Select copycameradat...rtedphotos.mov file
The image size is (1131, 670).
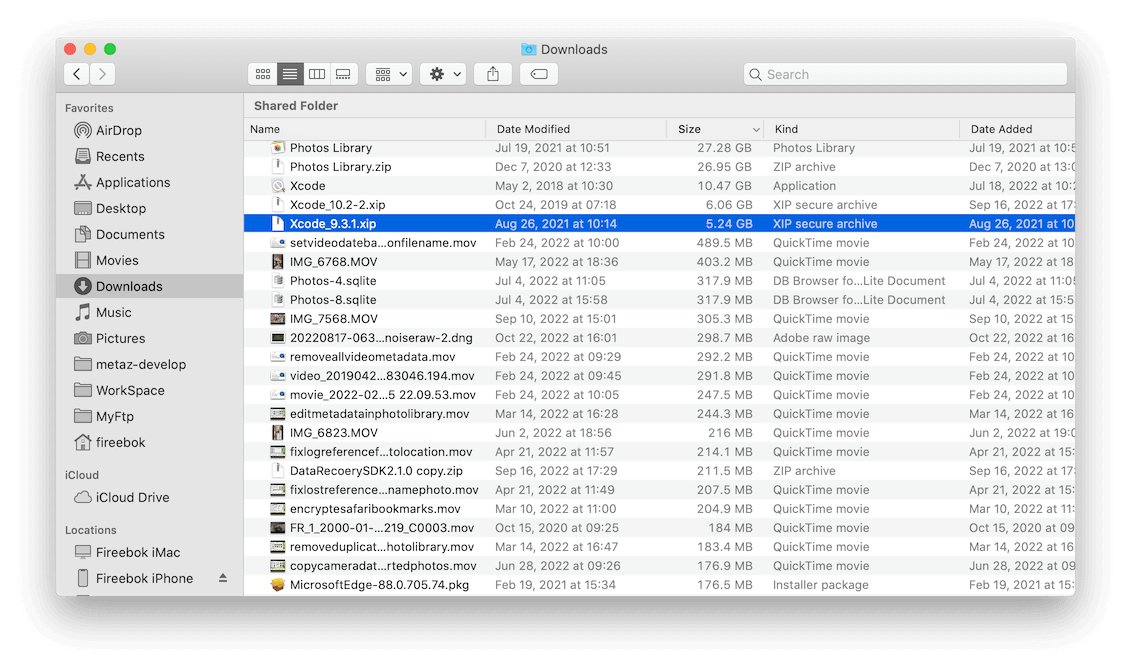click(x=659, y=566)
